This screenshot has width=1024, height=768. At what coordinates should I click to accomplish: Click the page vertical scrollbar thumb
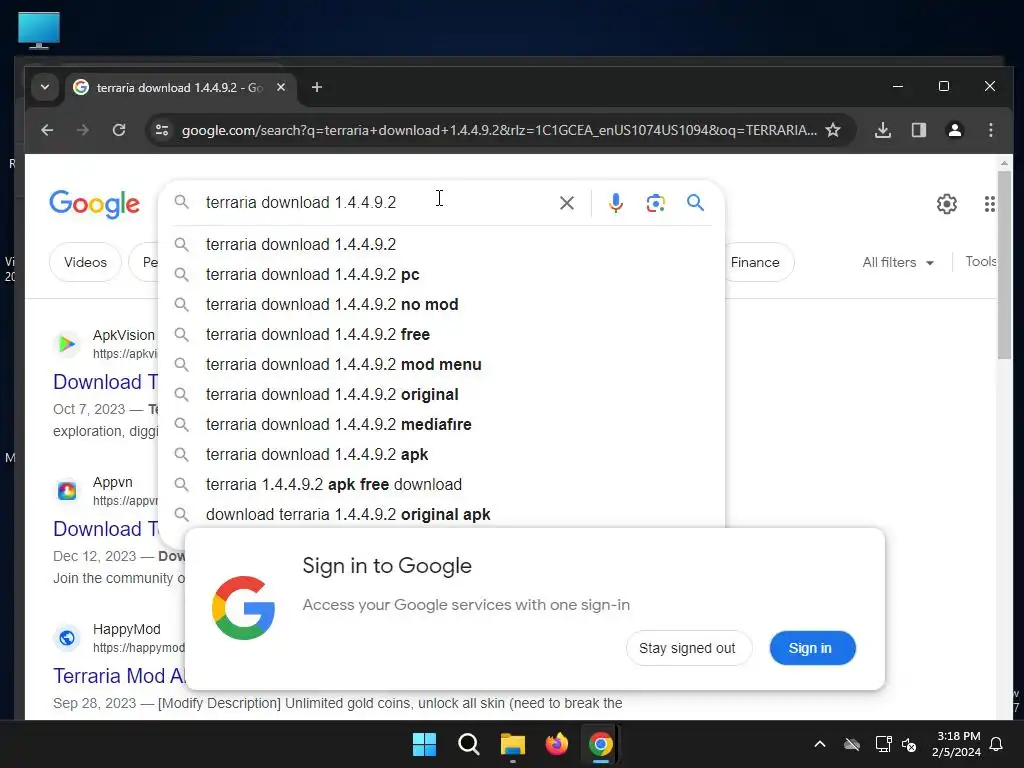(1004, 264)
